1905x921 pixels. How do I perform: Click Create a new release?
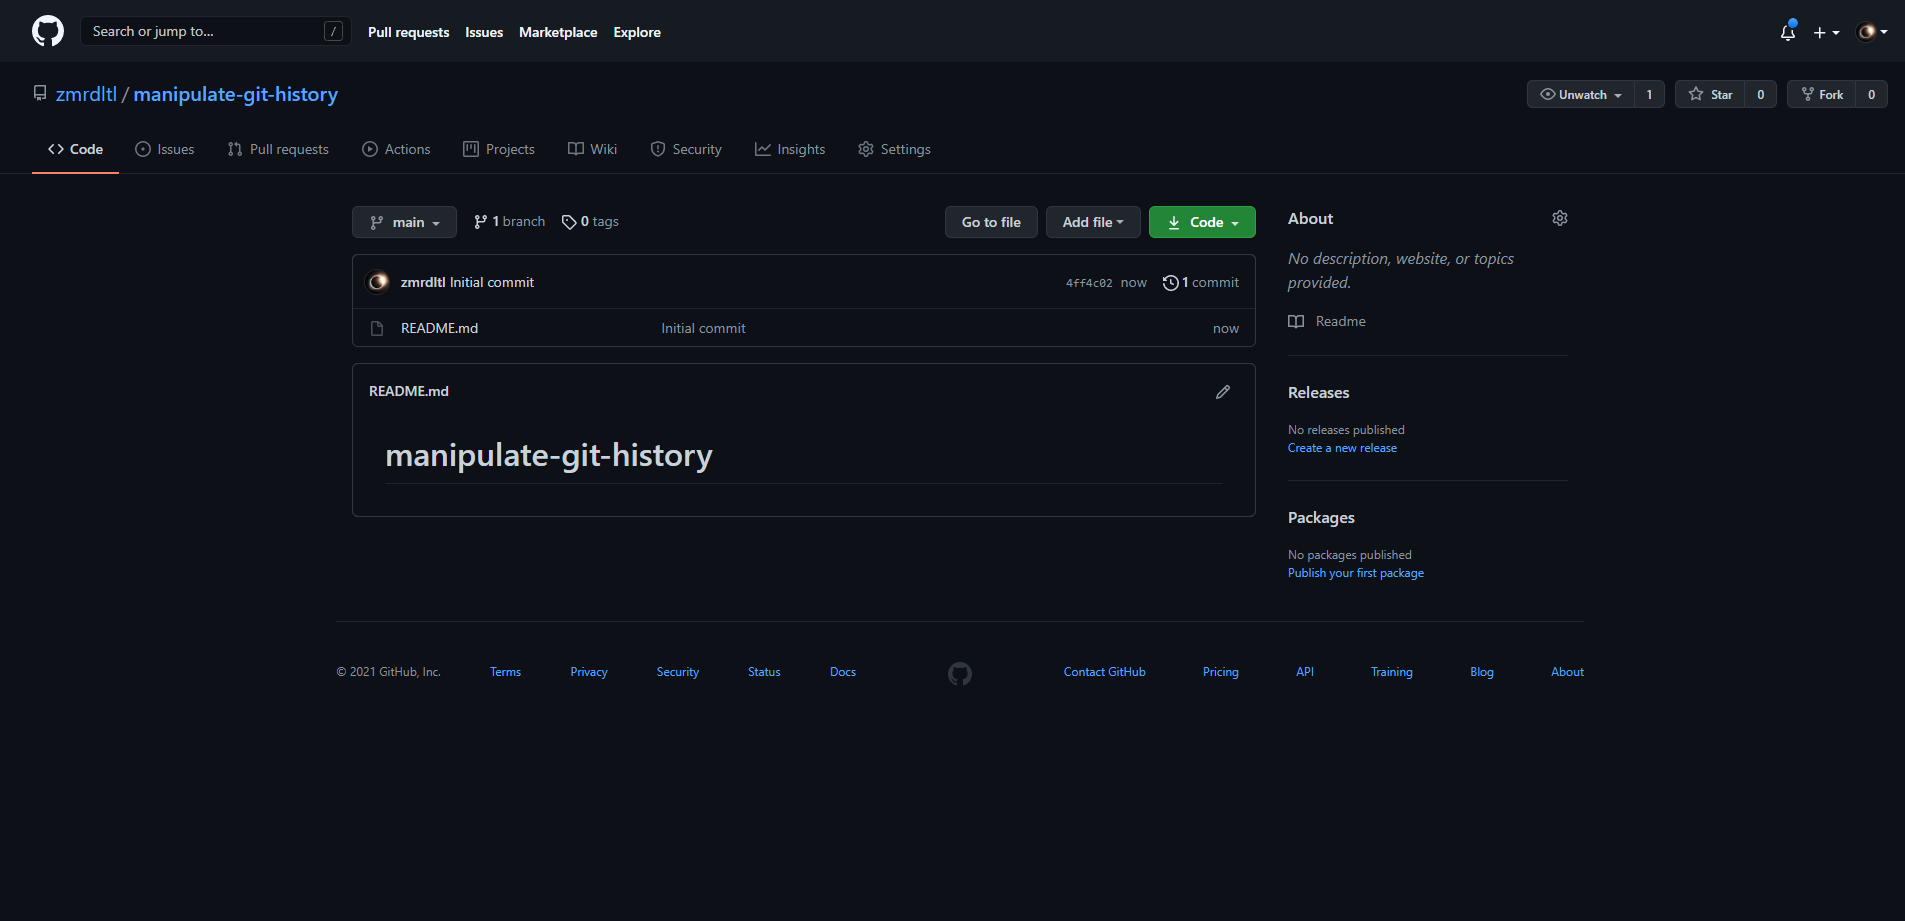1342,448
